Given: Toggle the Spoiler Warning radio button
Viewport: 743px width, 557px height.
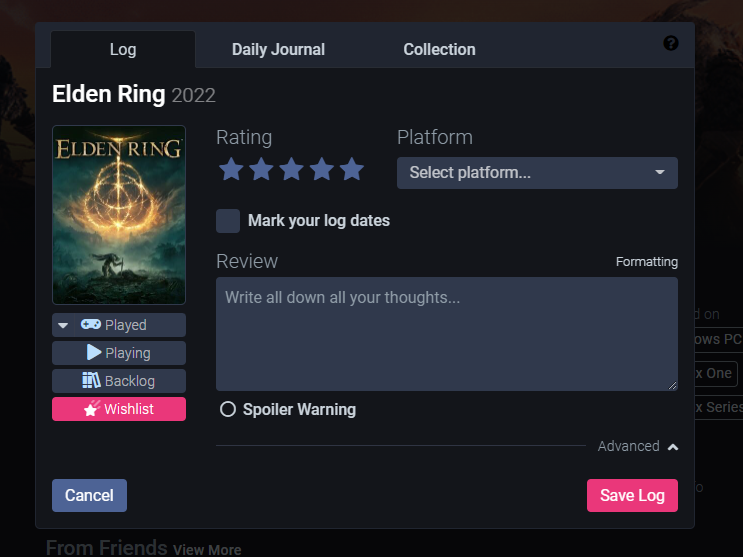Looking at the screenshot, I should 228,409.
